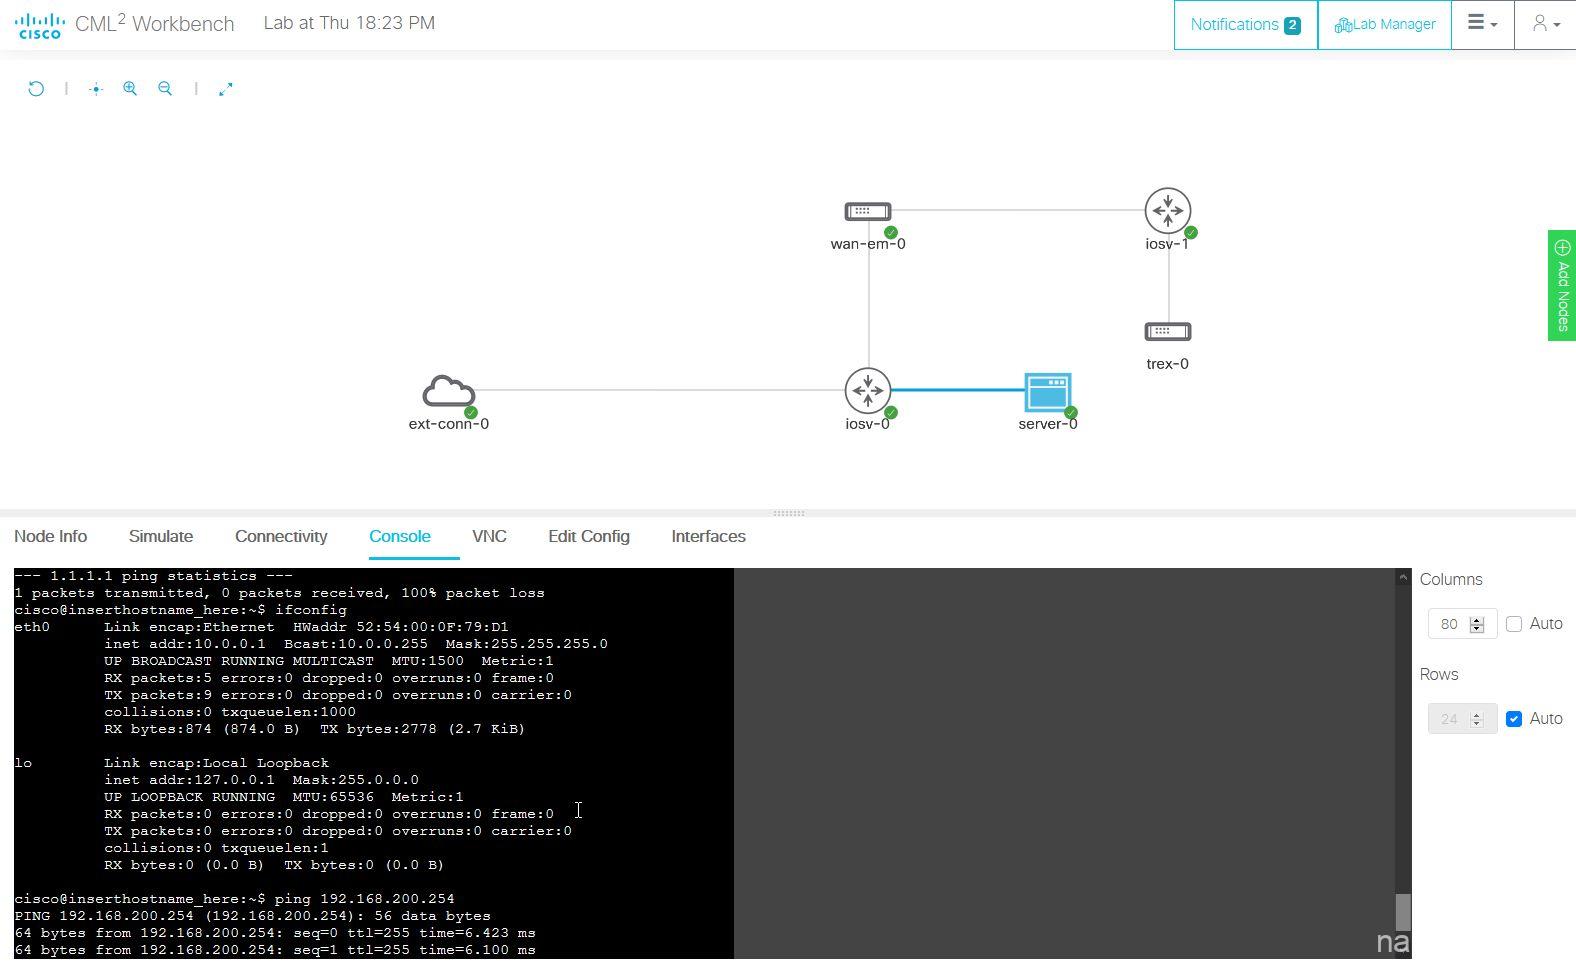Image resolution: width=1576 pixels, height=970 pixels.
Task: Open the user account dropdown
Action: (x=1546, y=24)
